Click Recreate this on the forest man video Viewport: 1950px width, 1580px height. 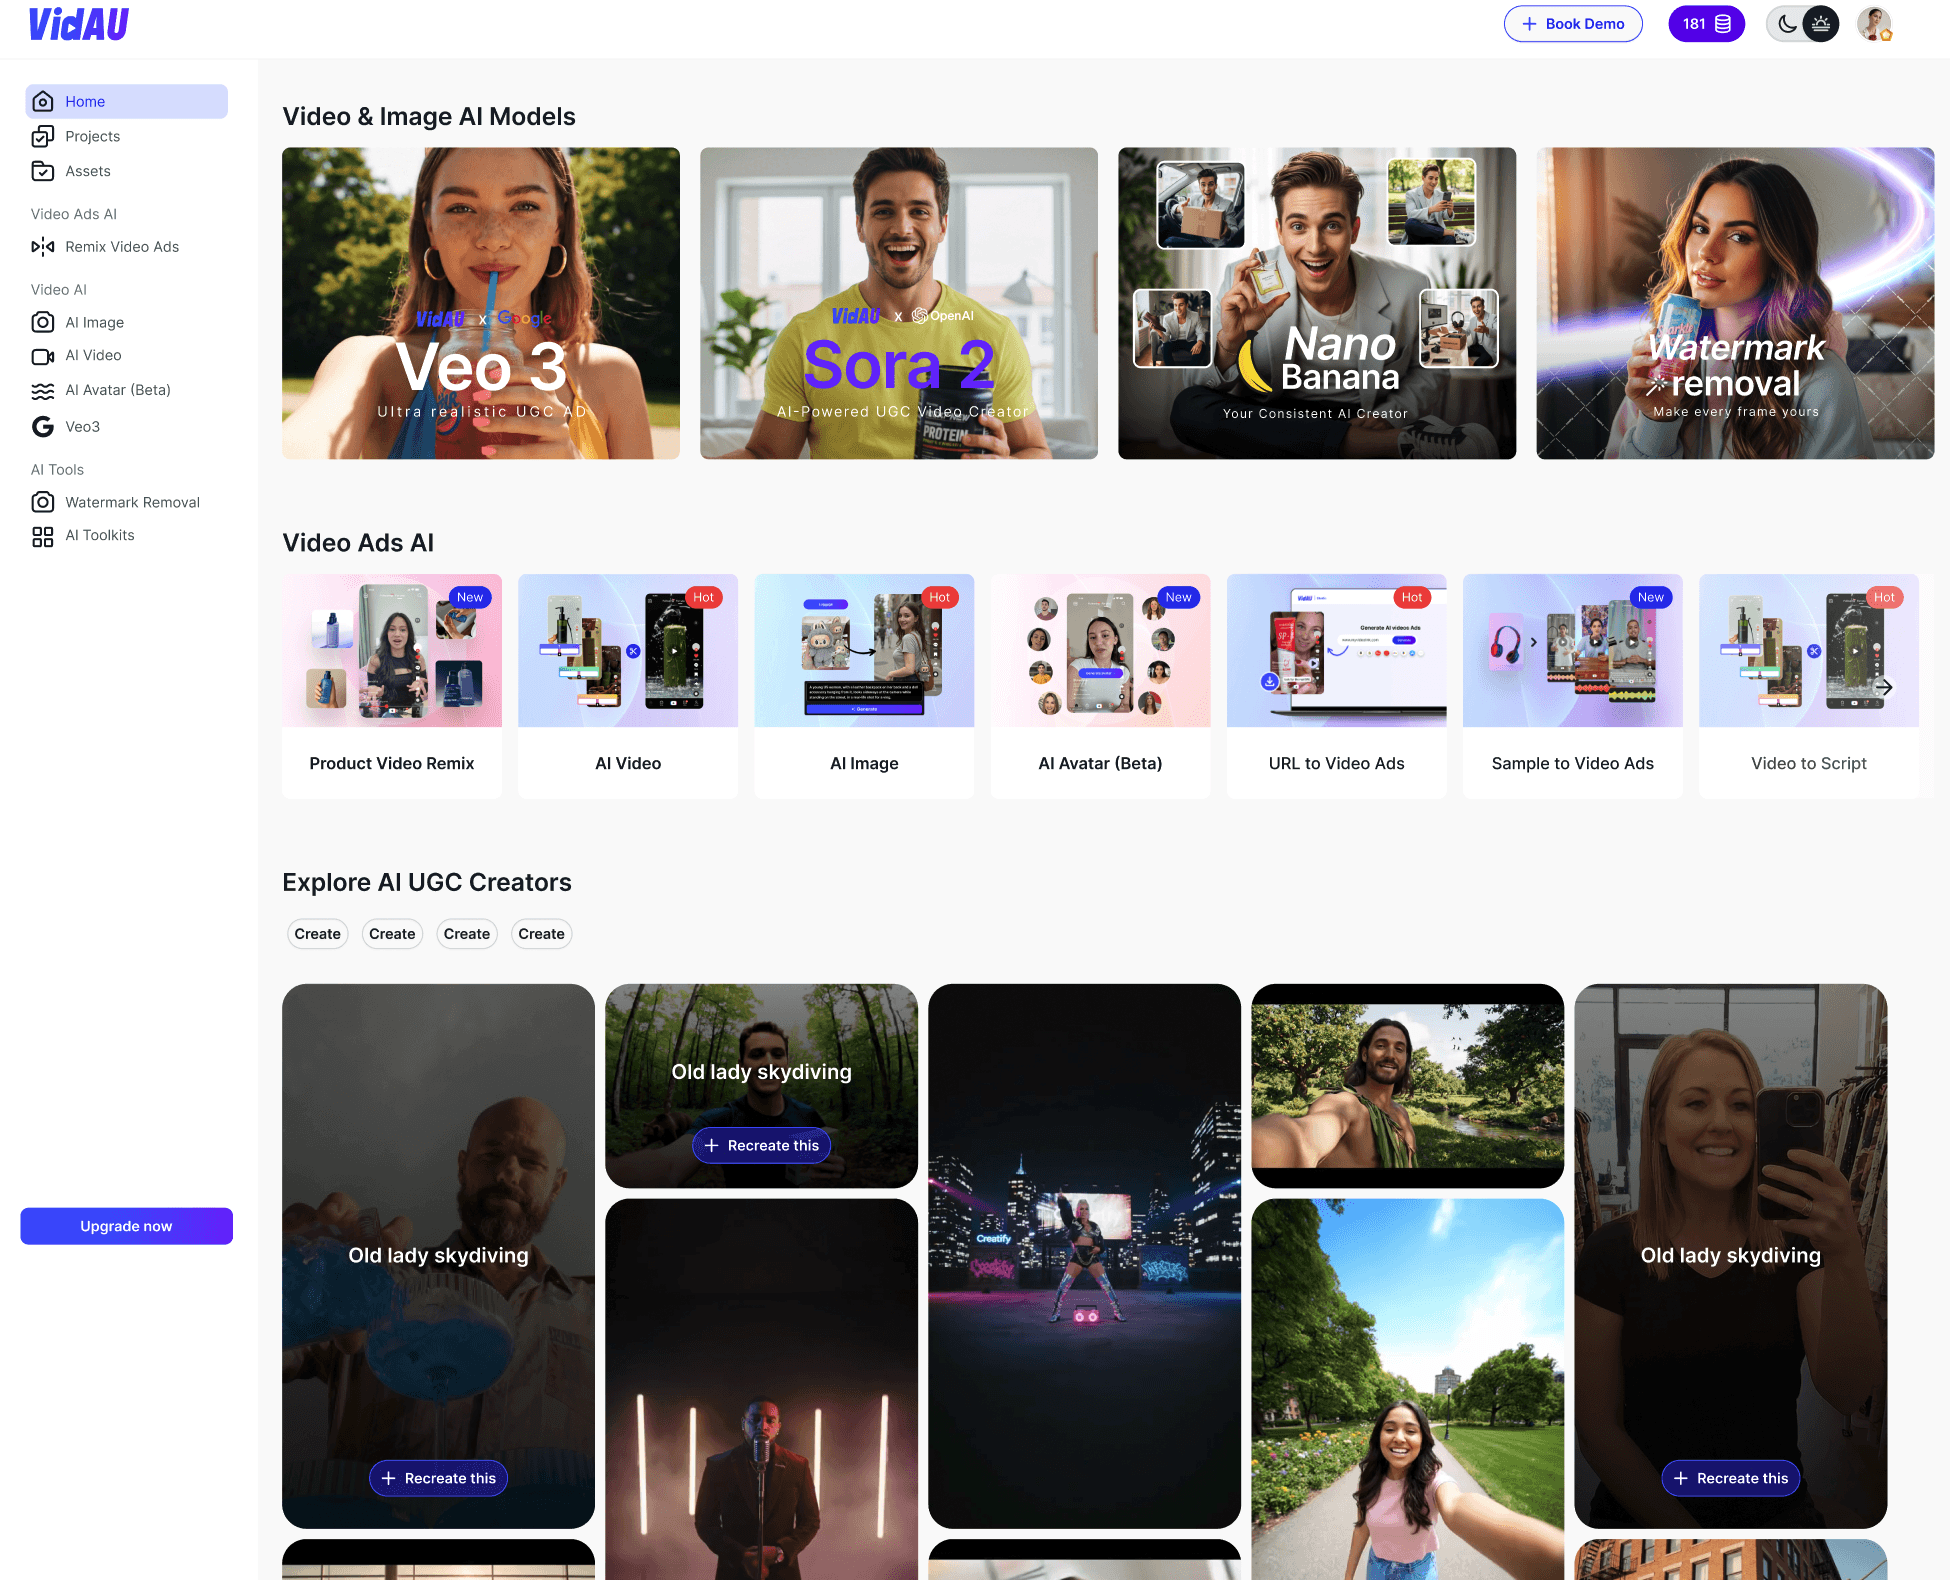[761, 1145]
